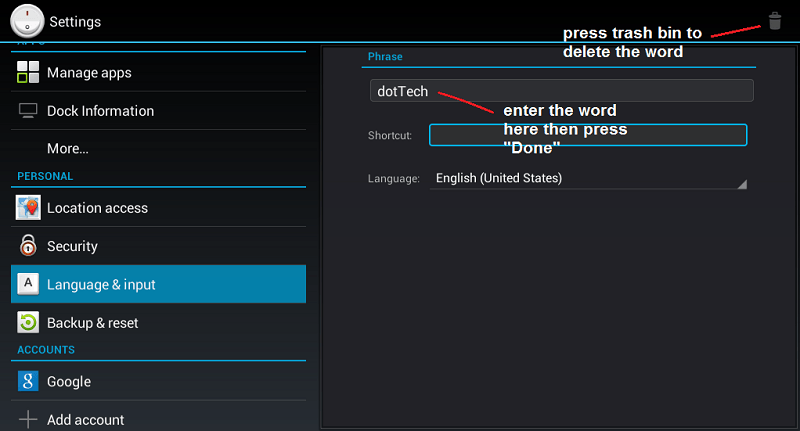Click the PERSONAL section header
The image size is (800, 431).
click(x=45, y=176)
